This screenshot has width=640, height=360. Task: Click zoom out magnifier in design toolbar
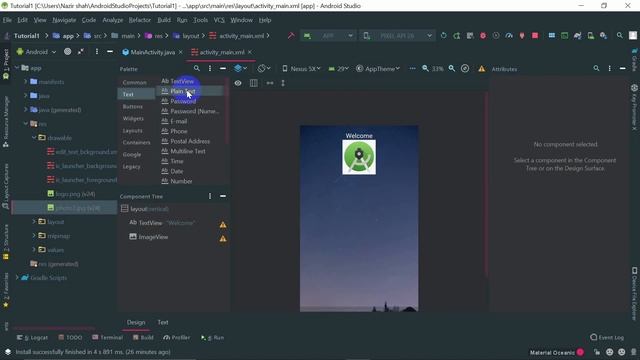tap(425, 69)
